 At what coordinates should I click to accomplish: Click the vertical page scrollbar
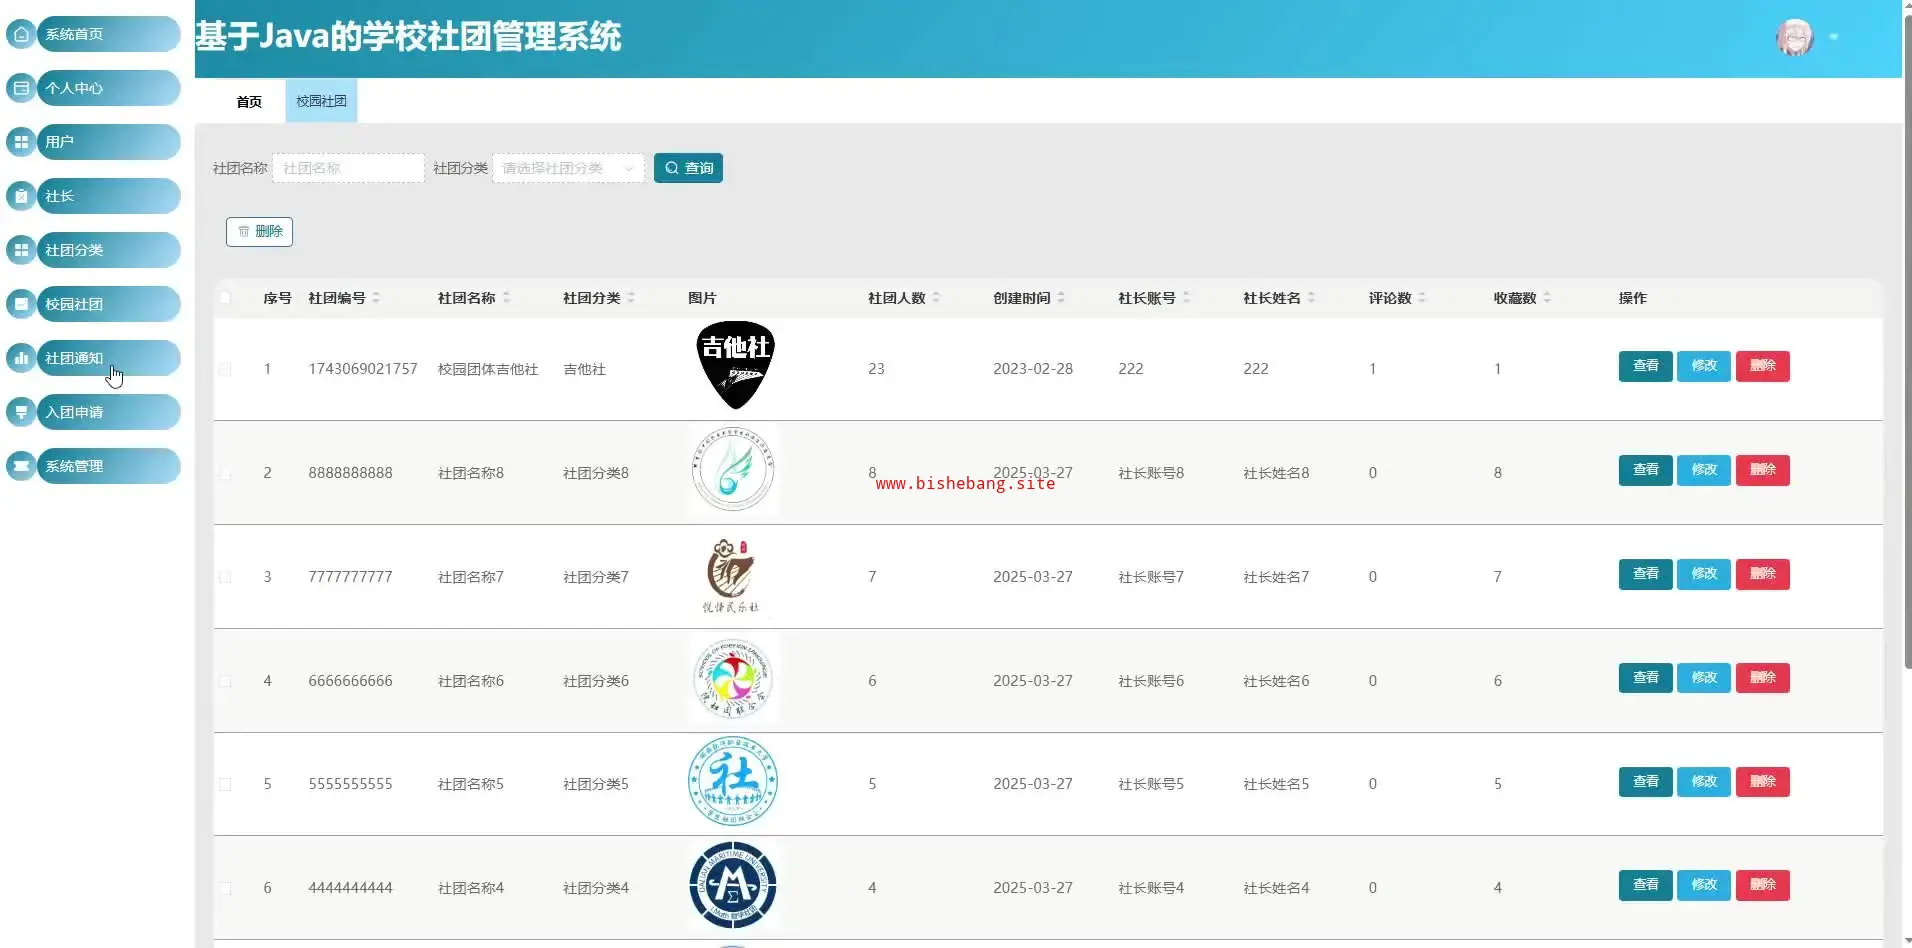tap(1907, 340)
